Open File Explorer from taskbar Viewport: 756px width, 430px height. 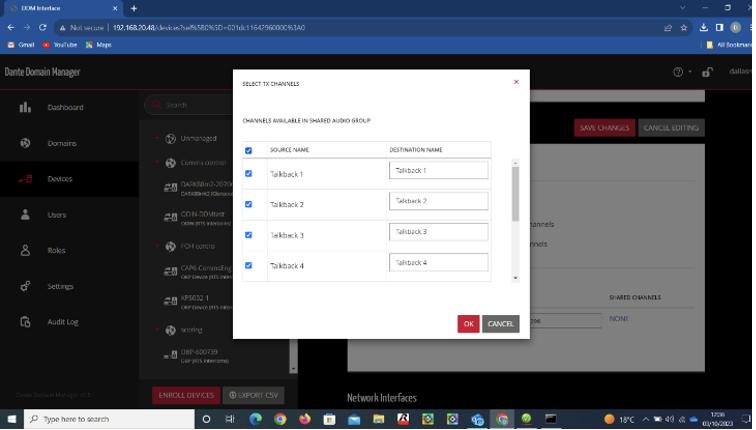click(x=378, y=419)
